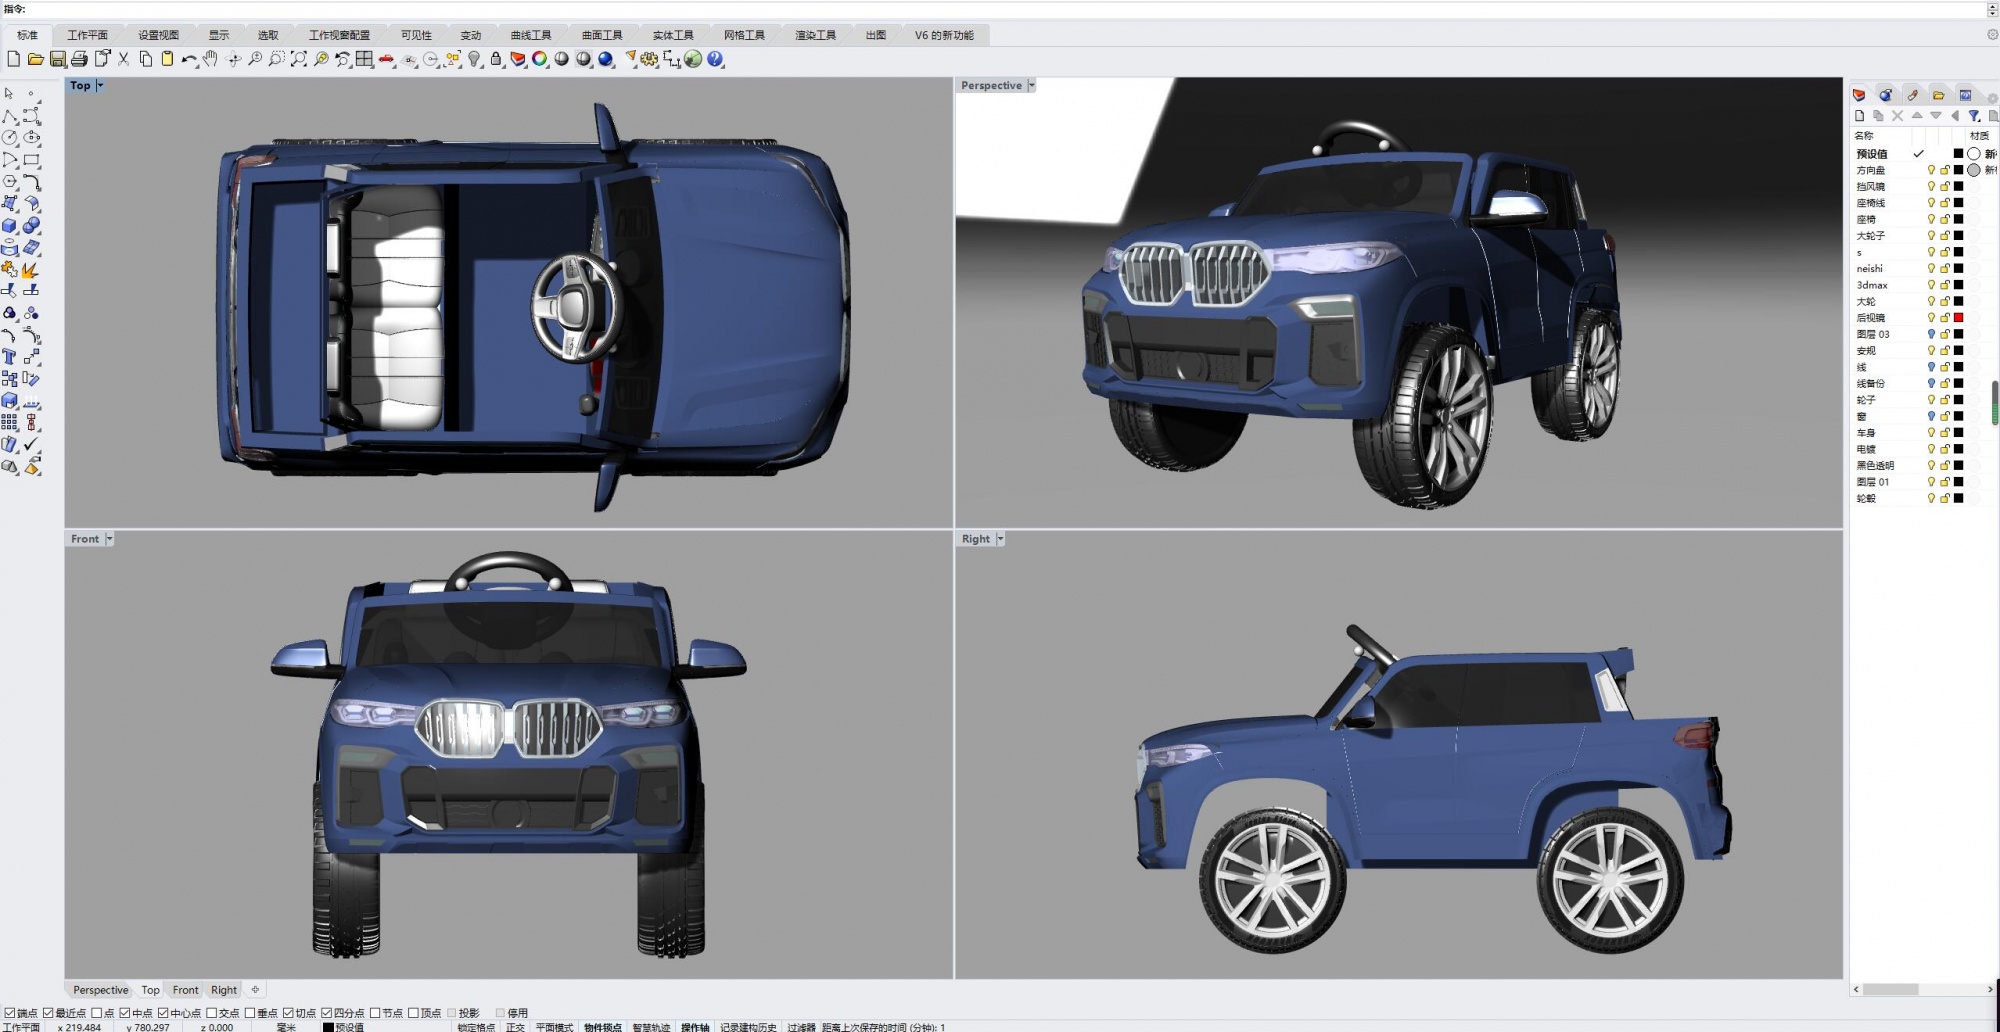Screen dimensions: 2000x1032
Task: Click the add viewport tab plus button
Action: (255, 990)
